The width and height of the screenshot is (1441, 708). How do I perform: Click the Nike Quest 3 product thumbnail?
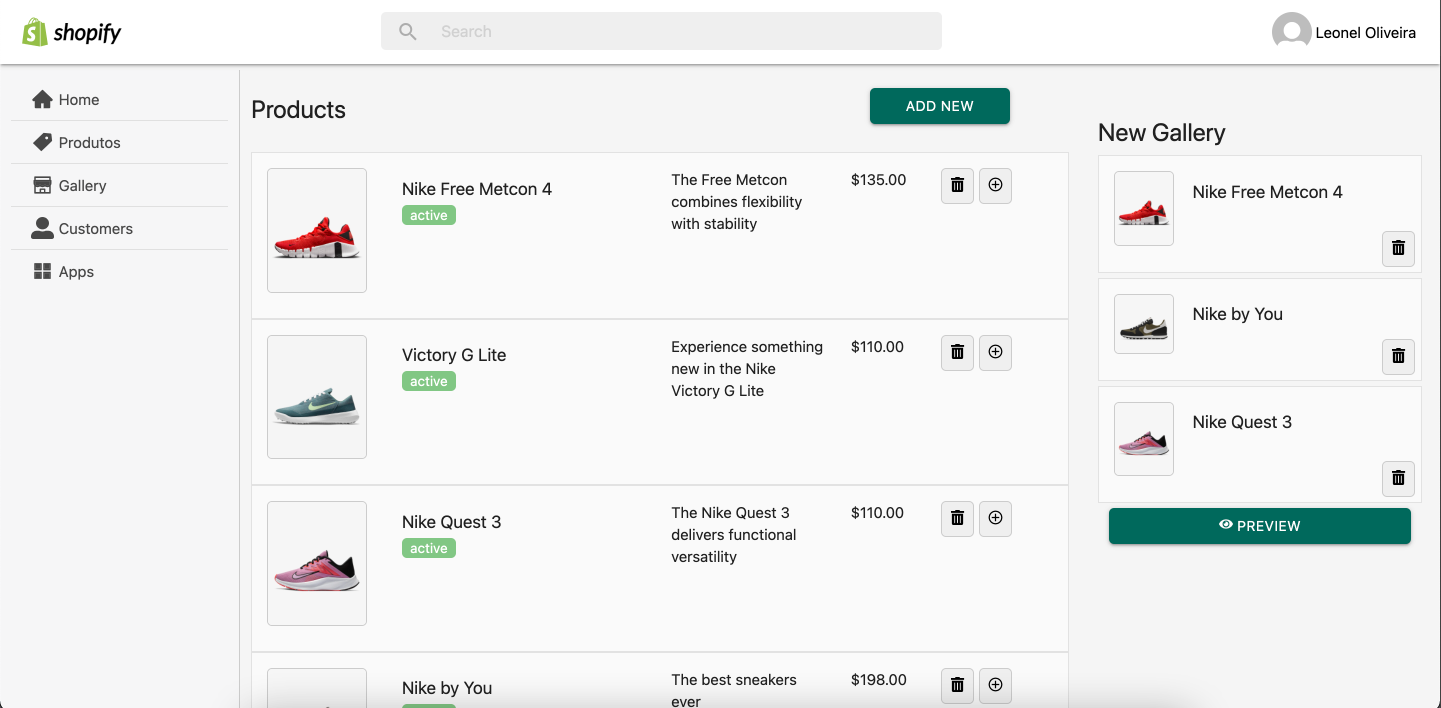tap(316, 563)
